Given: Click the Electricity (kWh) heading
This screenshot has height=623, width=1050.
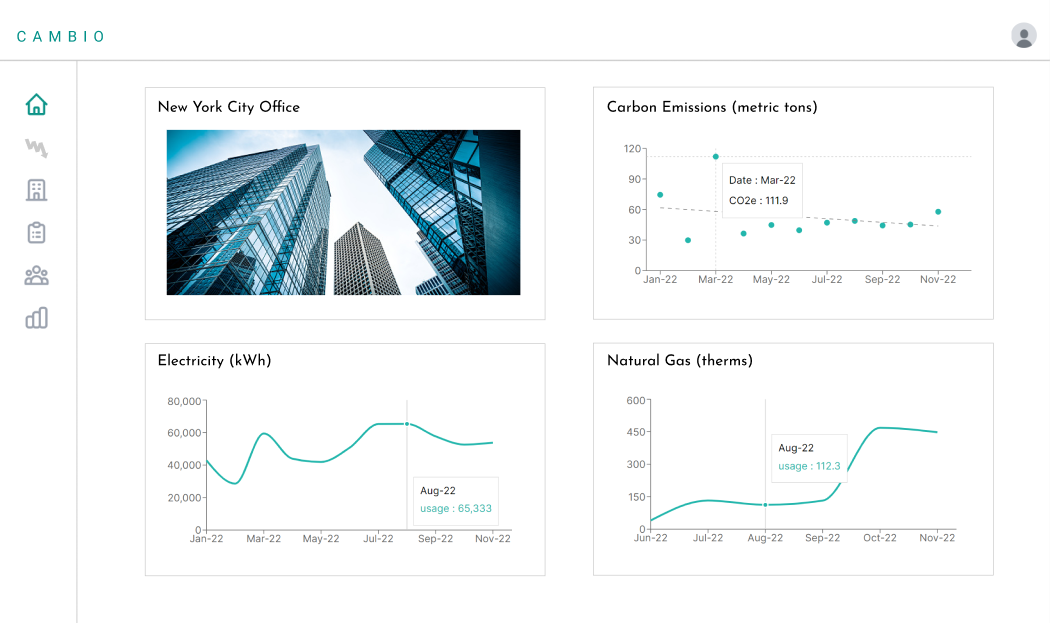Looking at the screenshot, I should coord(214,360).
